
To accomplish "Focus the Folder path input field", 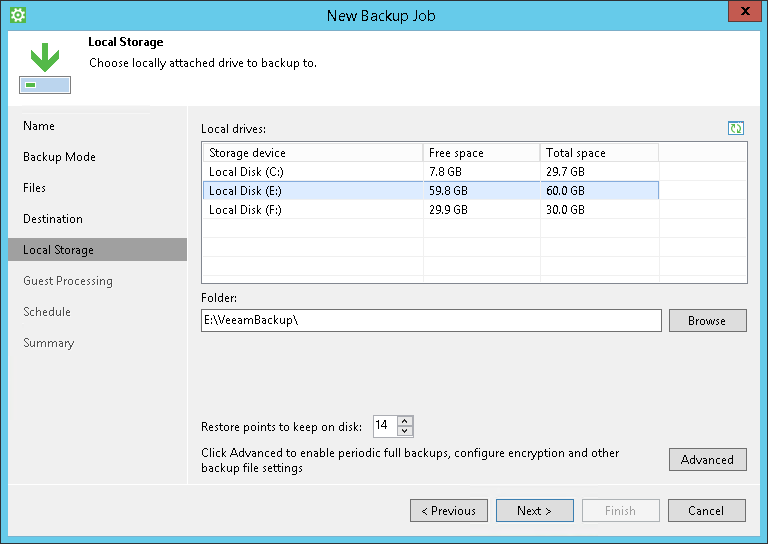I will coord(431,320).
